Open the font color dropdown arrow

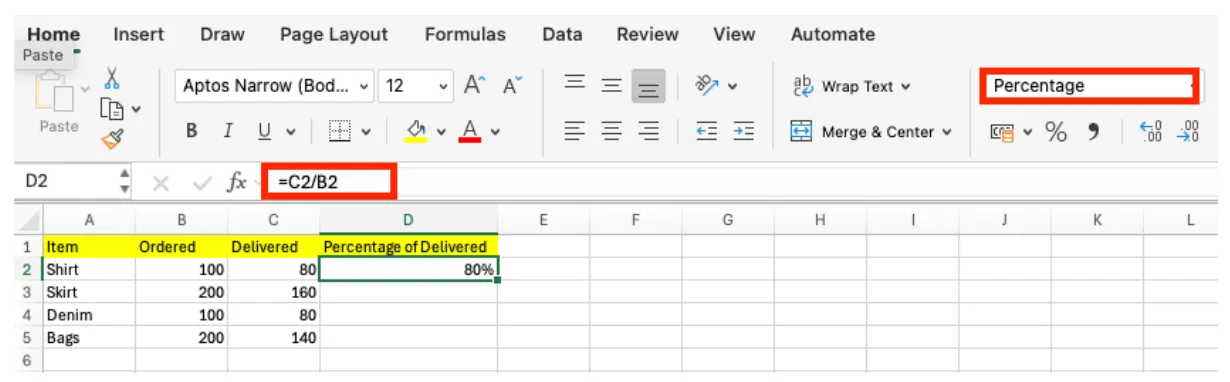point(495,131)
